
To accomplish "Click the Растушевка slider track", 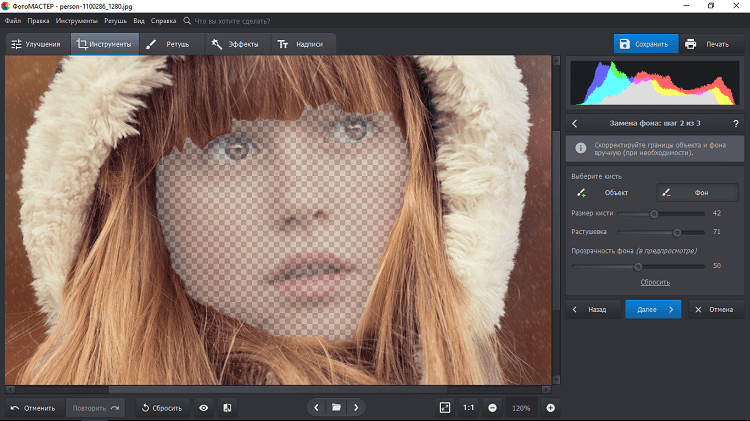I will click(655, 231).
